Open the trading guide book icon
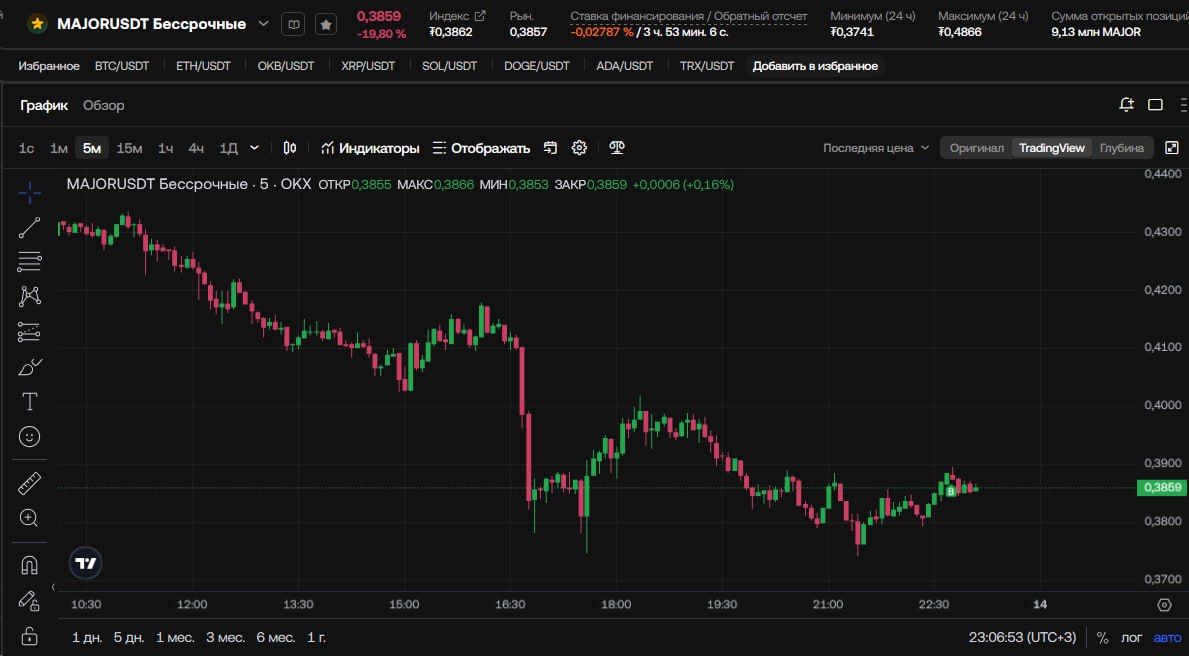The height and width of the screenshot is (656, 1189). [293, 24]
